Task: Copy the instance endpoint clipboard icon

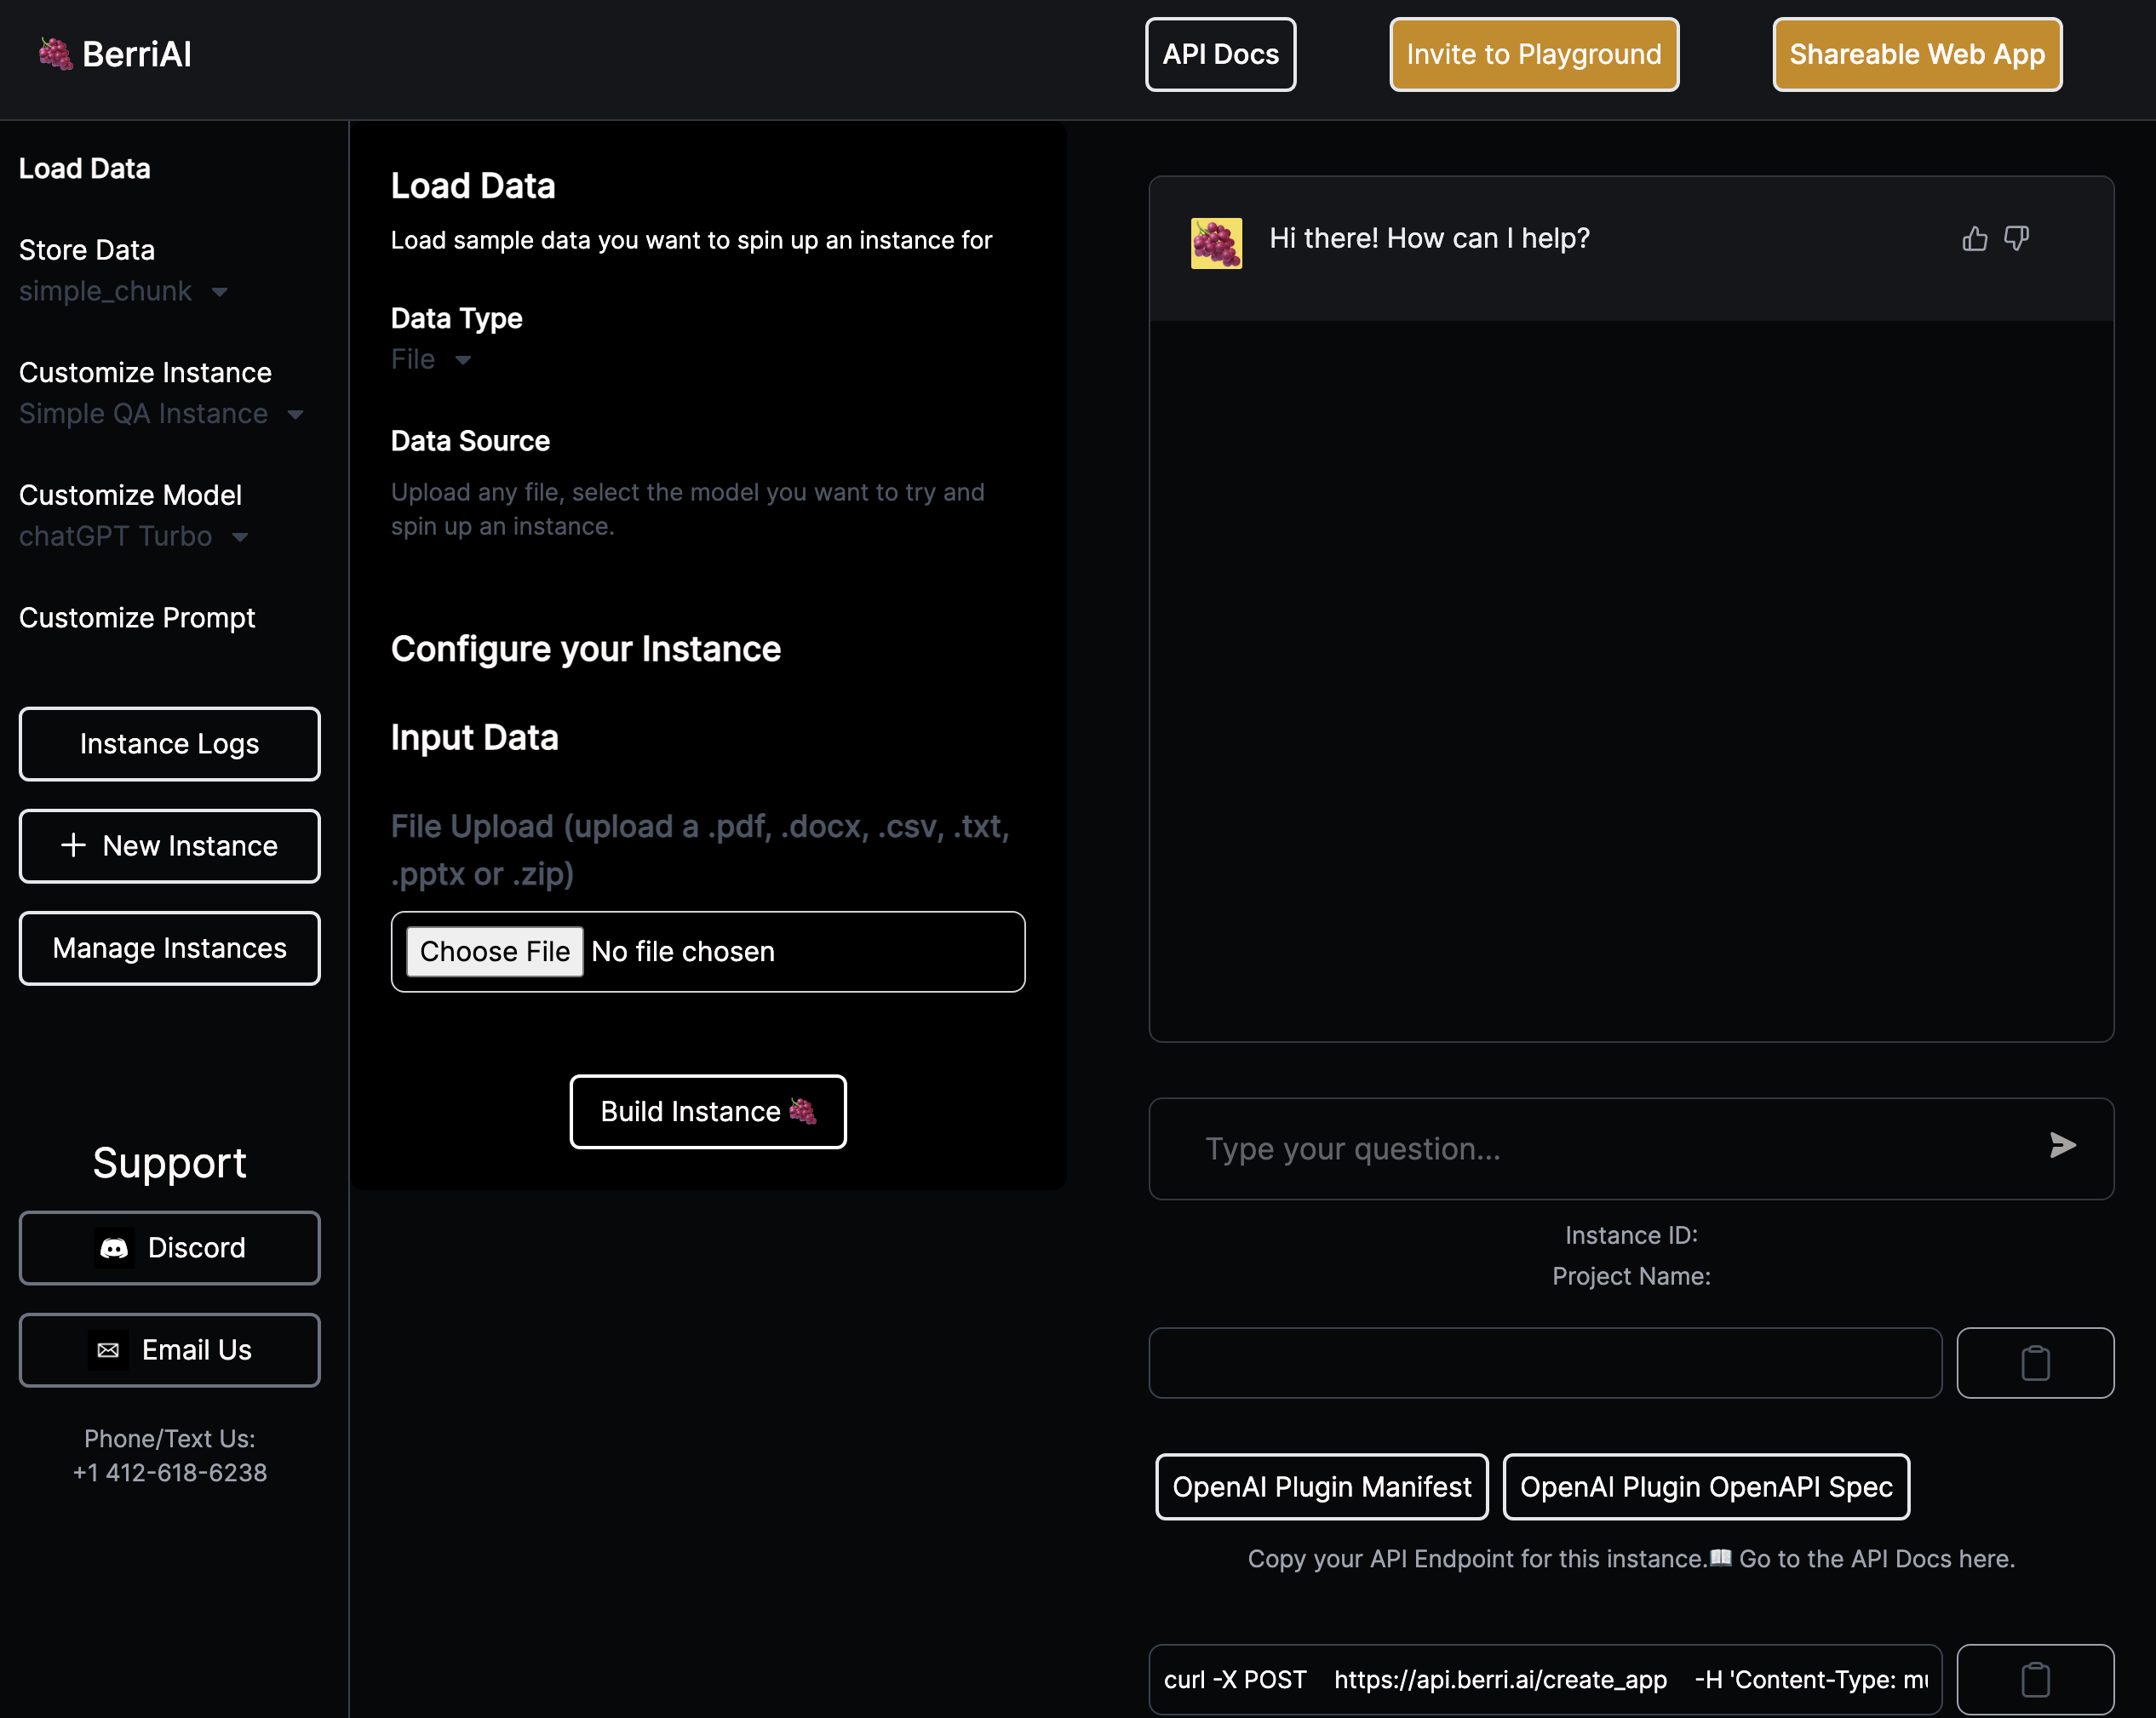Action: [x=2035, y=1362]
